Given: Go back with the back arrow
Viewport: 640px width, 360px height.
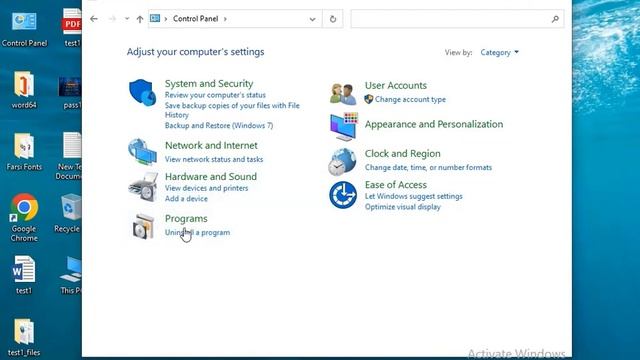Looking at the screenshot, I should coord(94,19).
